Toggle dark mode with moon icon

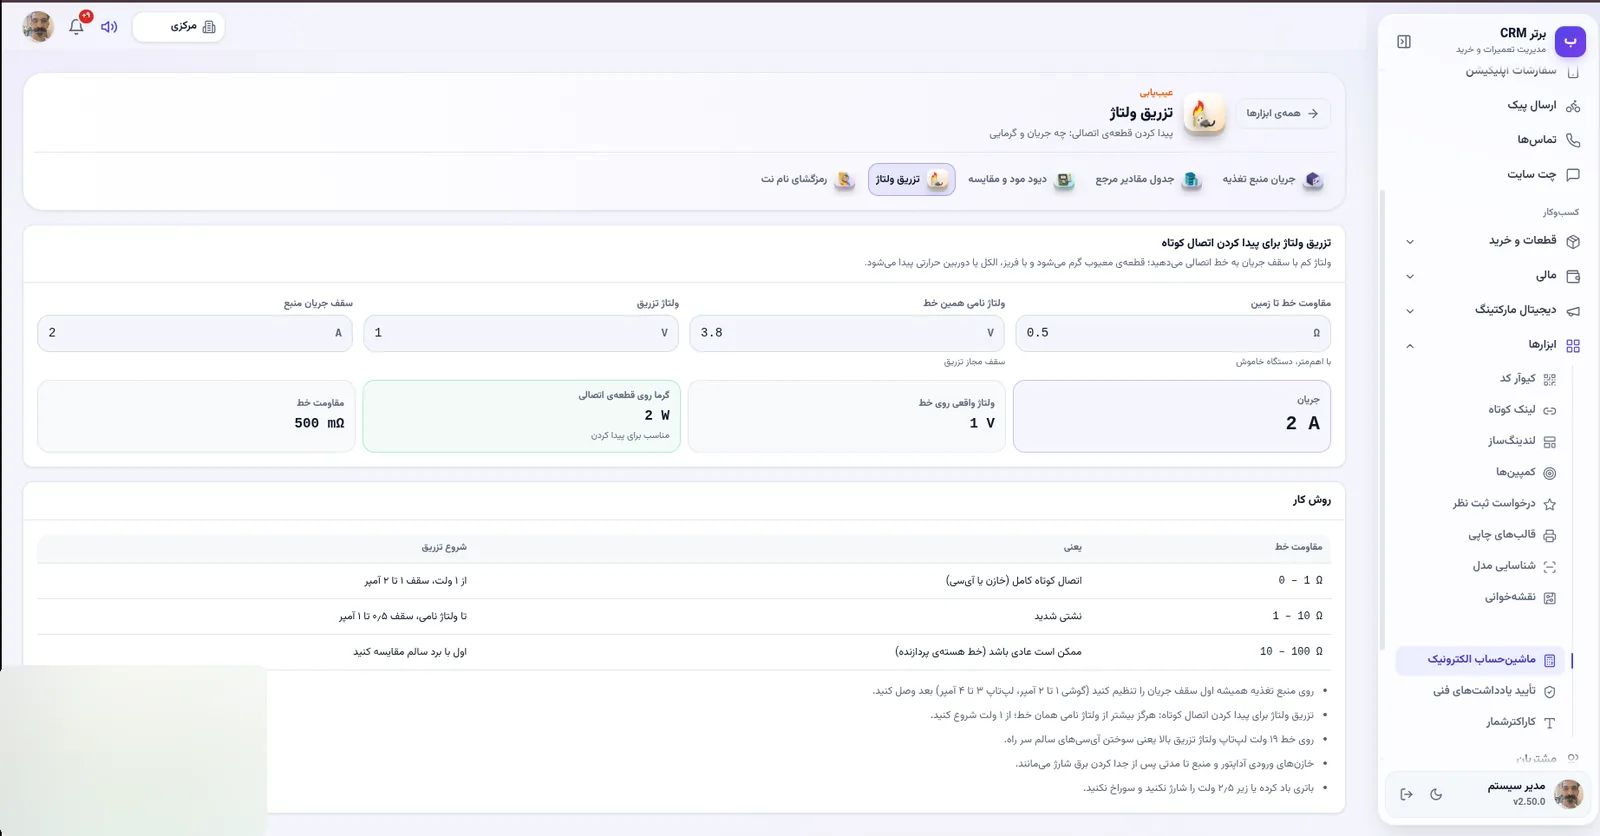(1436, 795)
